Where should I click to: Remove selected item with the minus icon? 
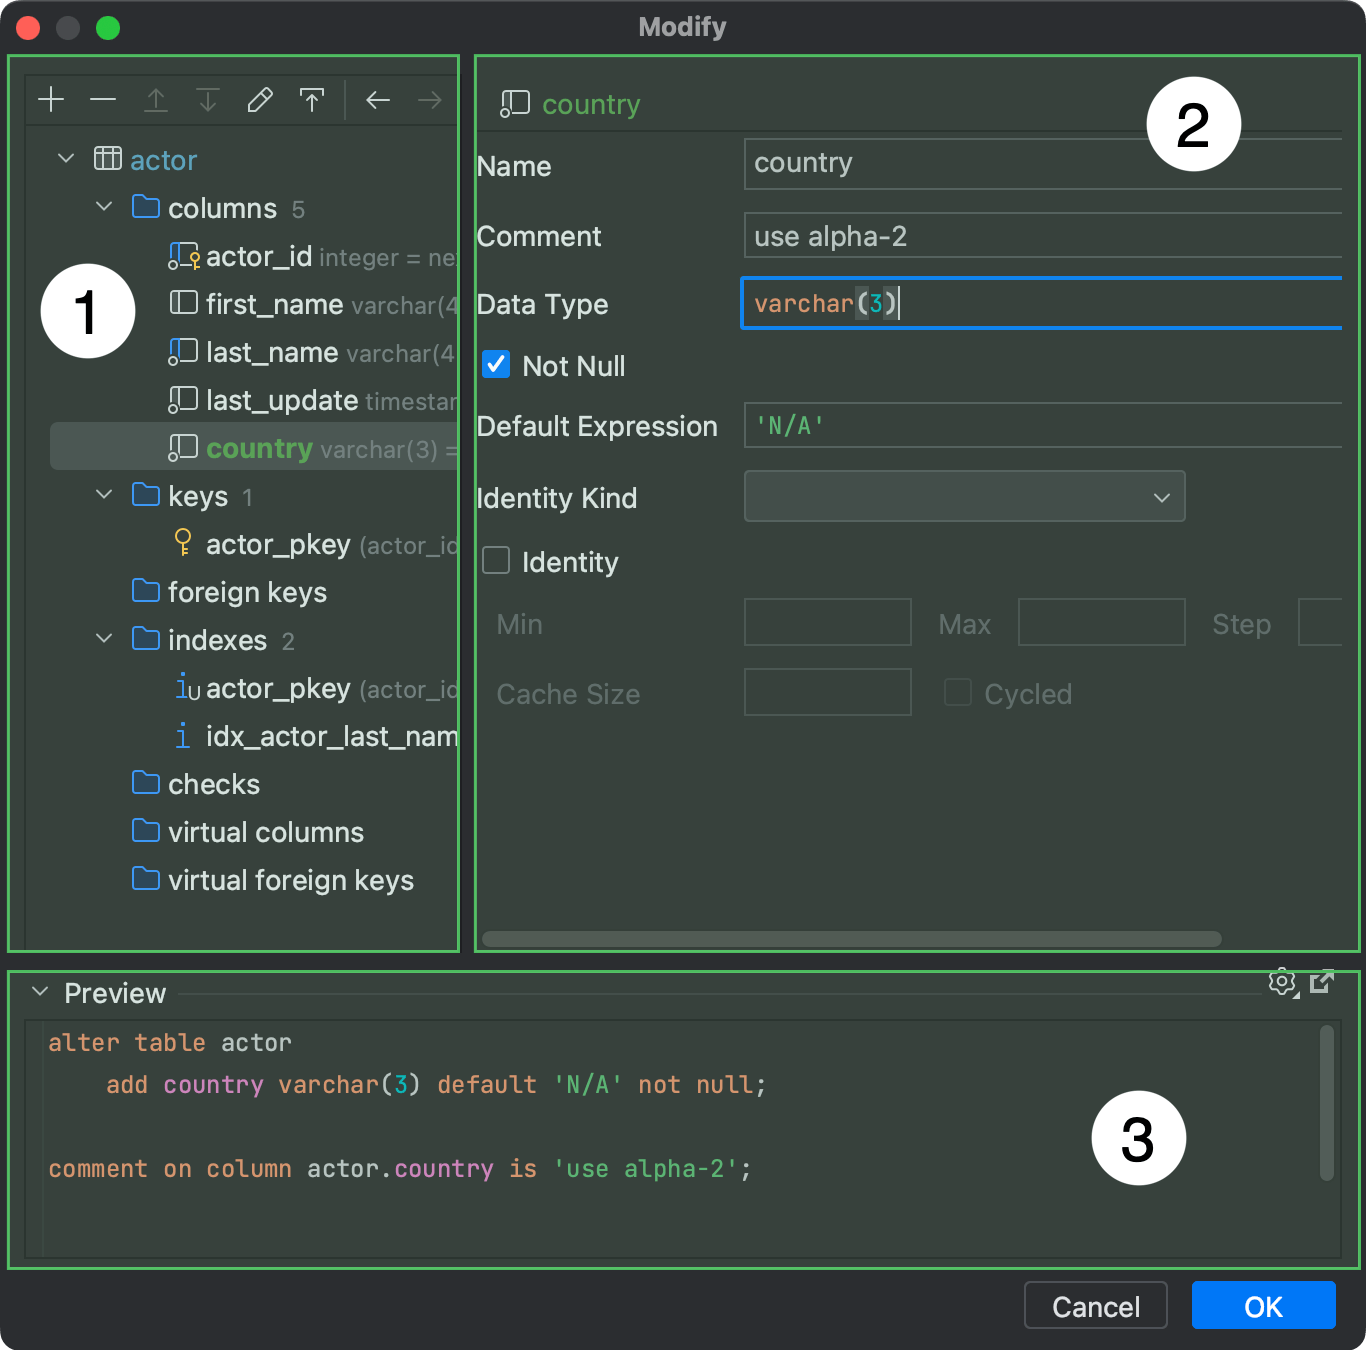point(103,99)
